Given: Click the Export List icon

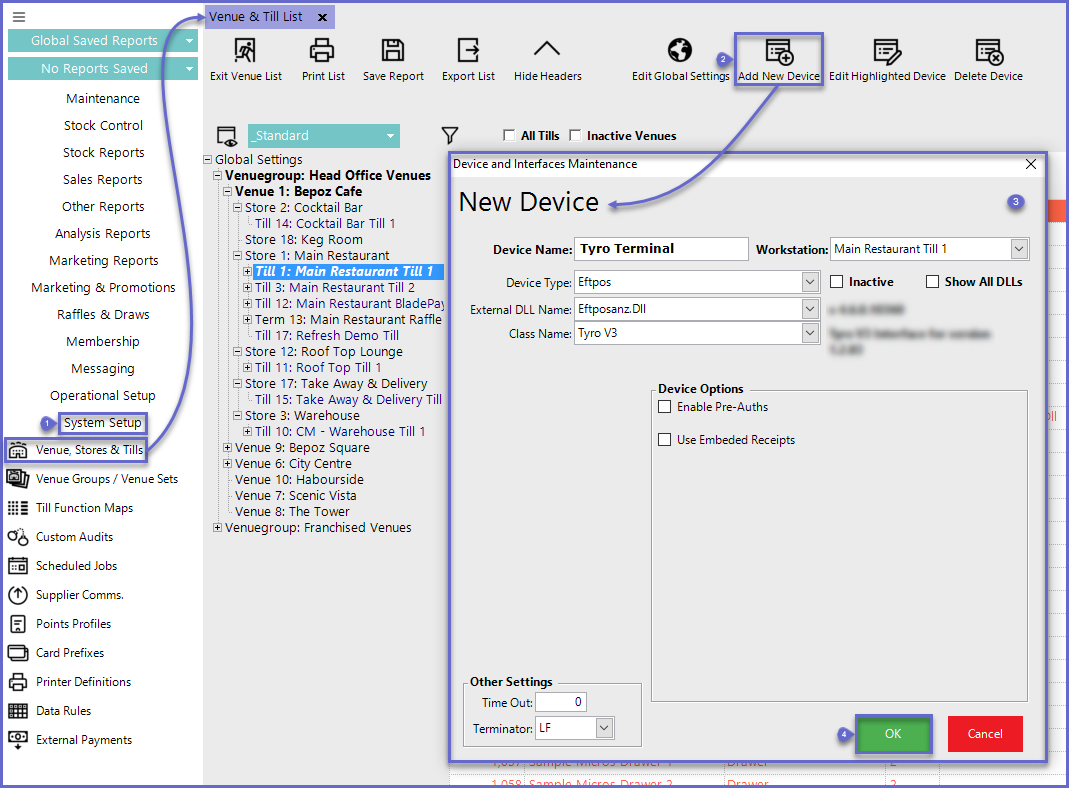Looking at the screenshot, I should coord(468,51).
